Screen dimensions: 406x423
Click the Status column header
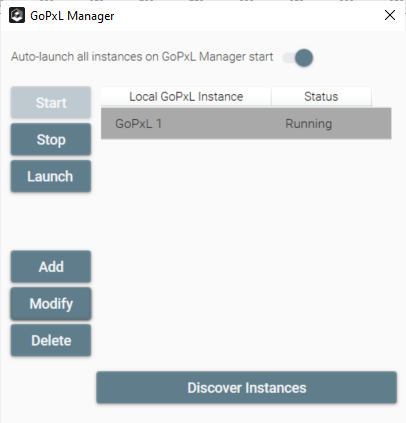point(321,97)
